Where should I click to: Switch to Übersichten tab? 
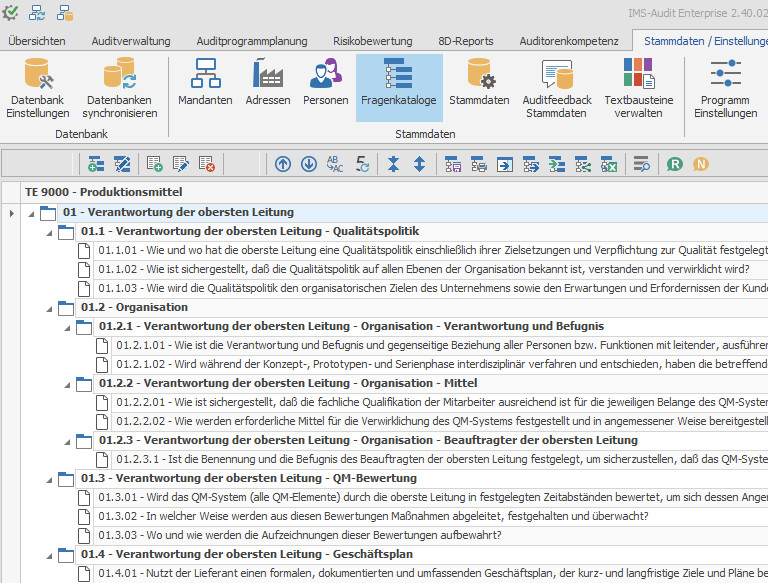[37, 41]
